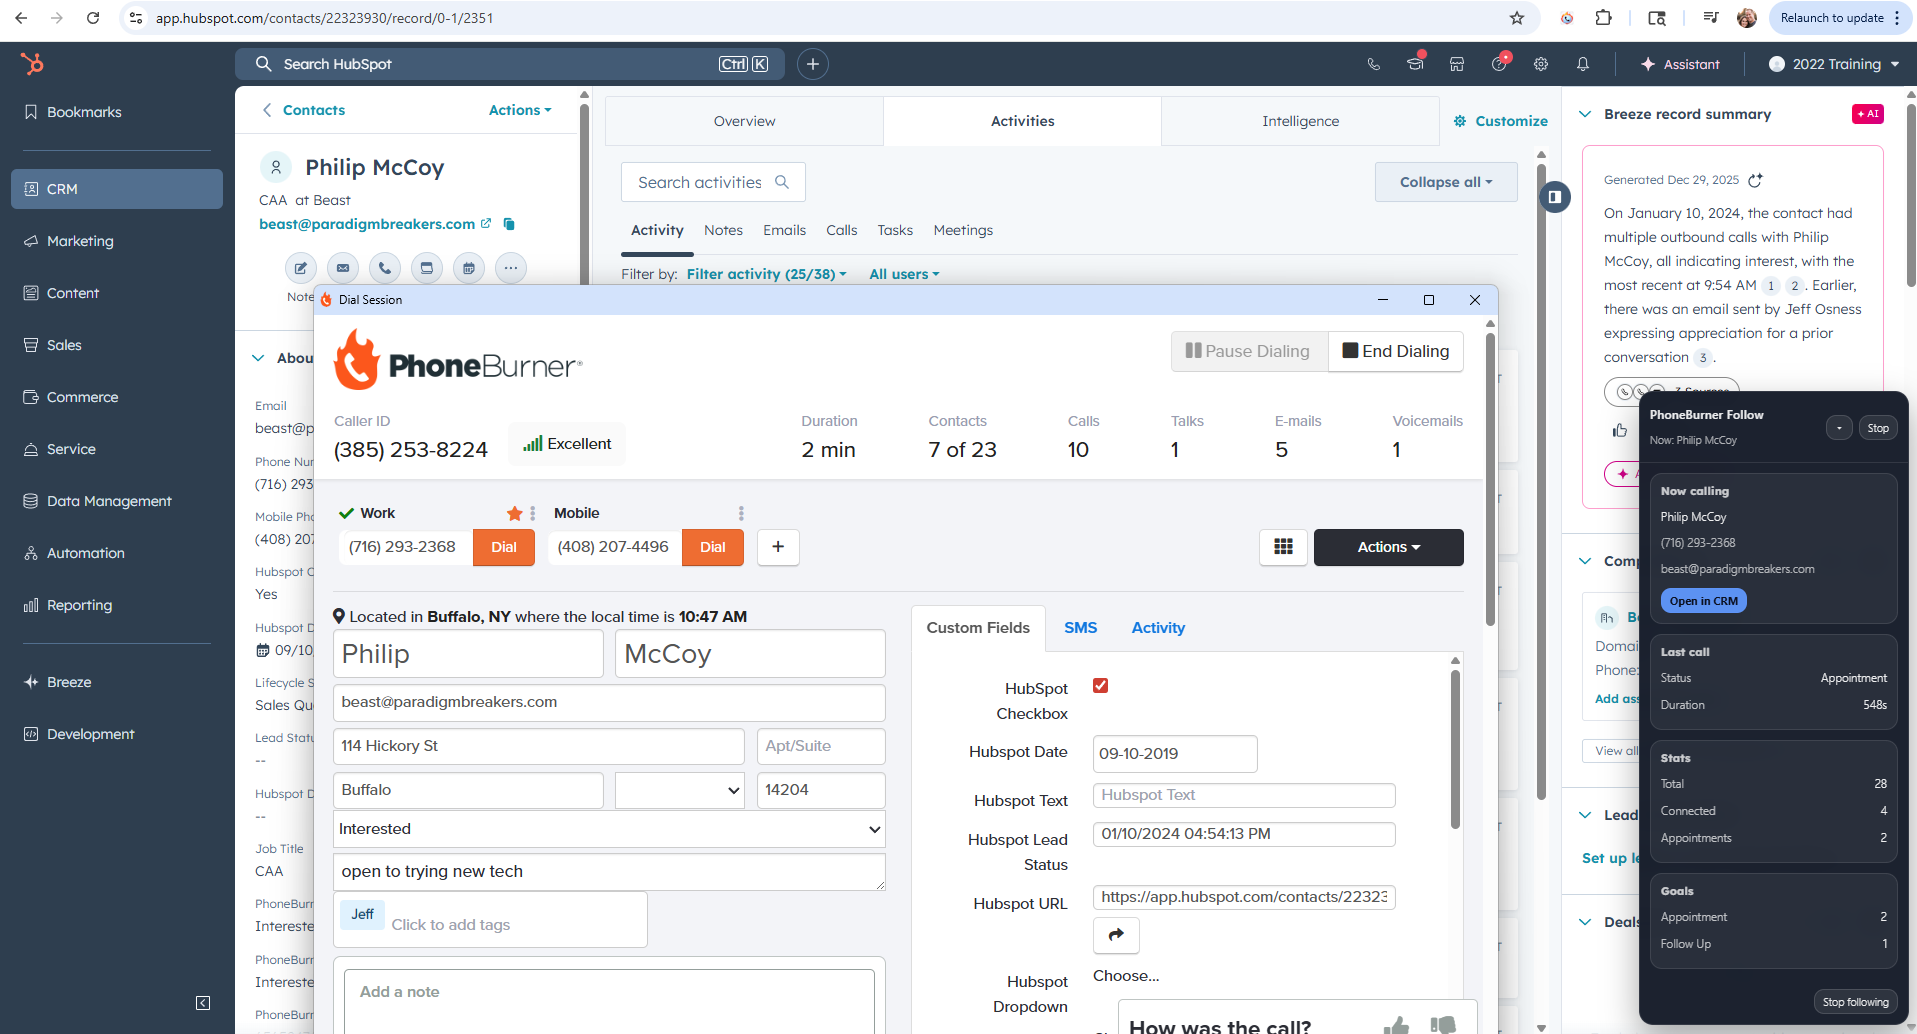Click the Custom Fields panel scrollbar

(1455, 750)
